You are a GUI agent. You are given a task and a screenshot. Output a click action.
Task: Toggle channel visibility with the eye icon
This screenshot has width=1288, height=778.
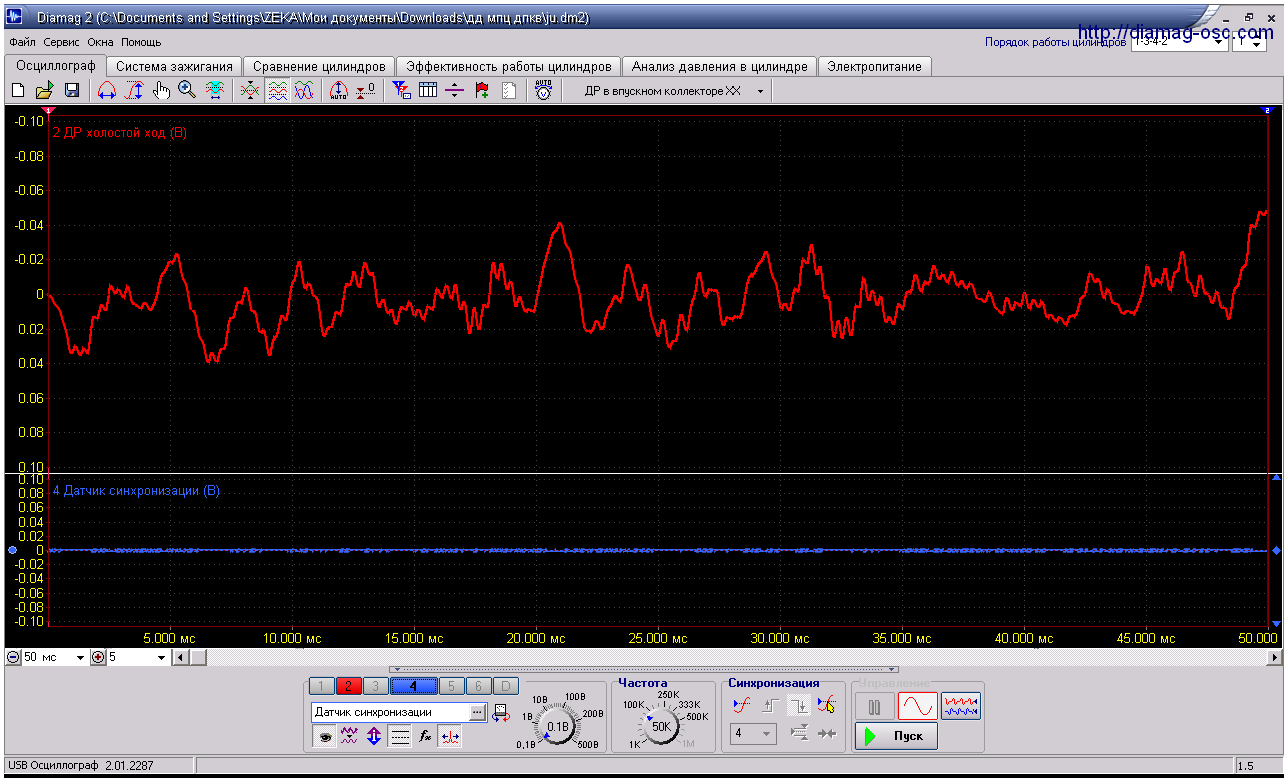point(324,737)
